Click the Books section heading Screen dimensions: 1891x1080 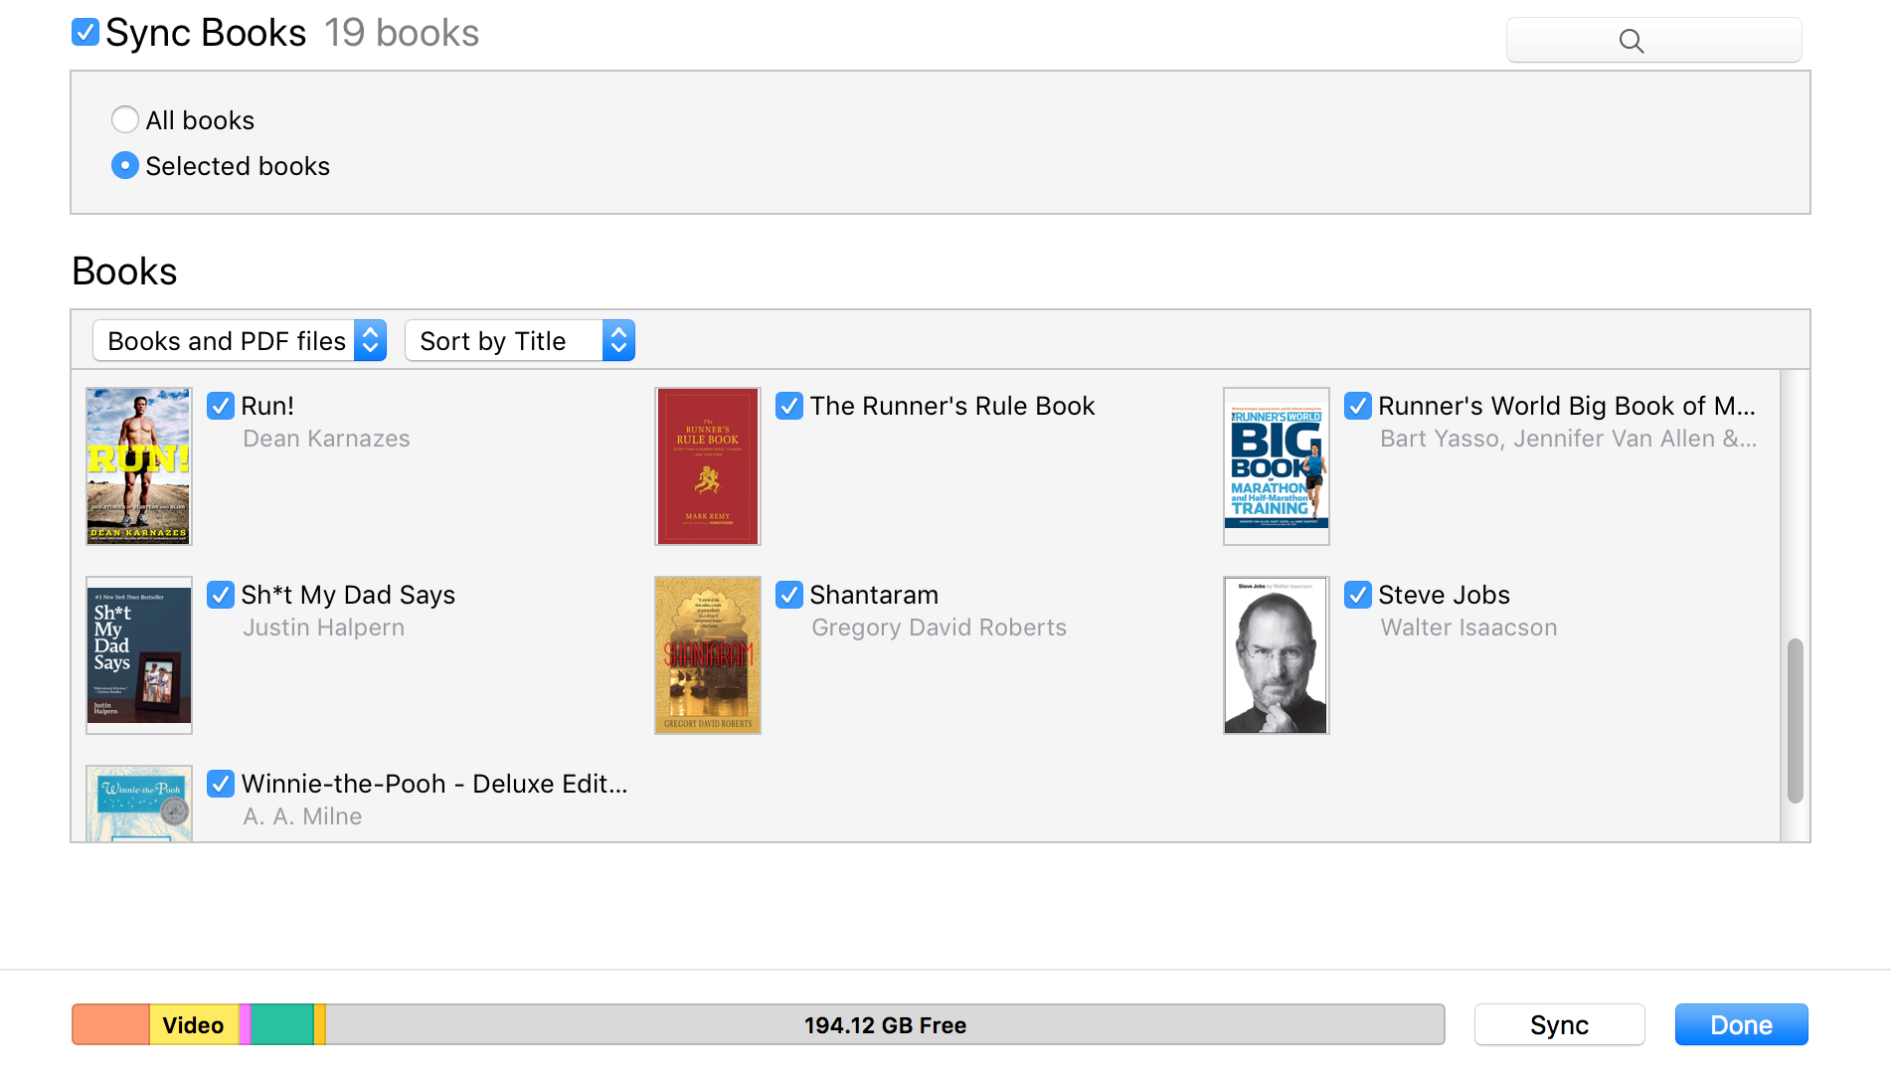pos(123,270)
